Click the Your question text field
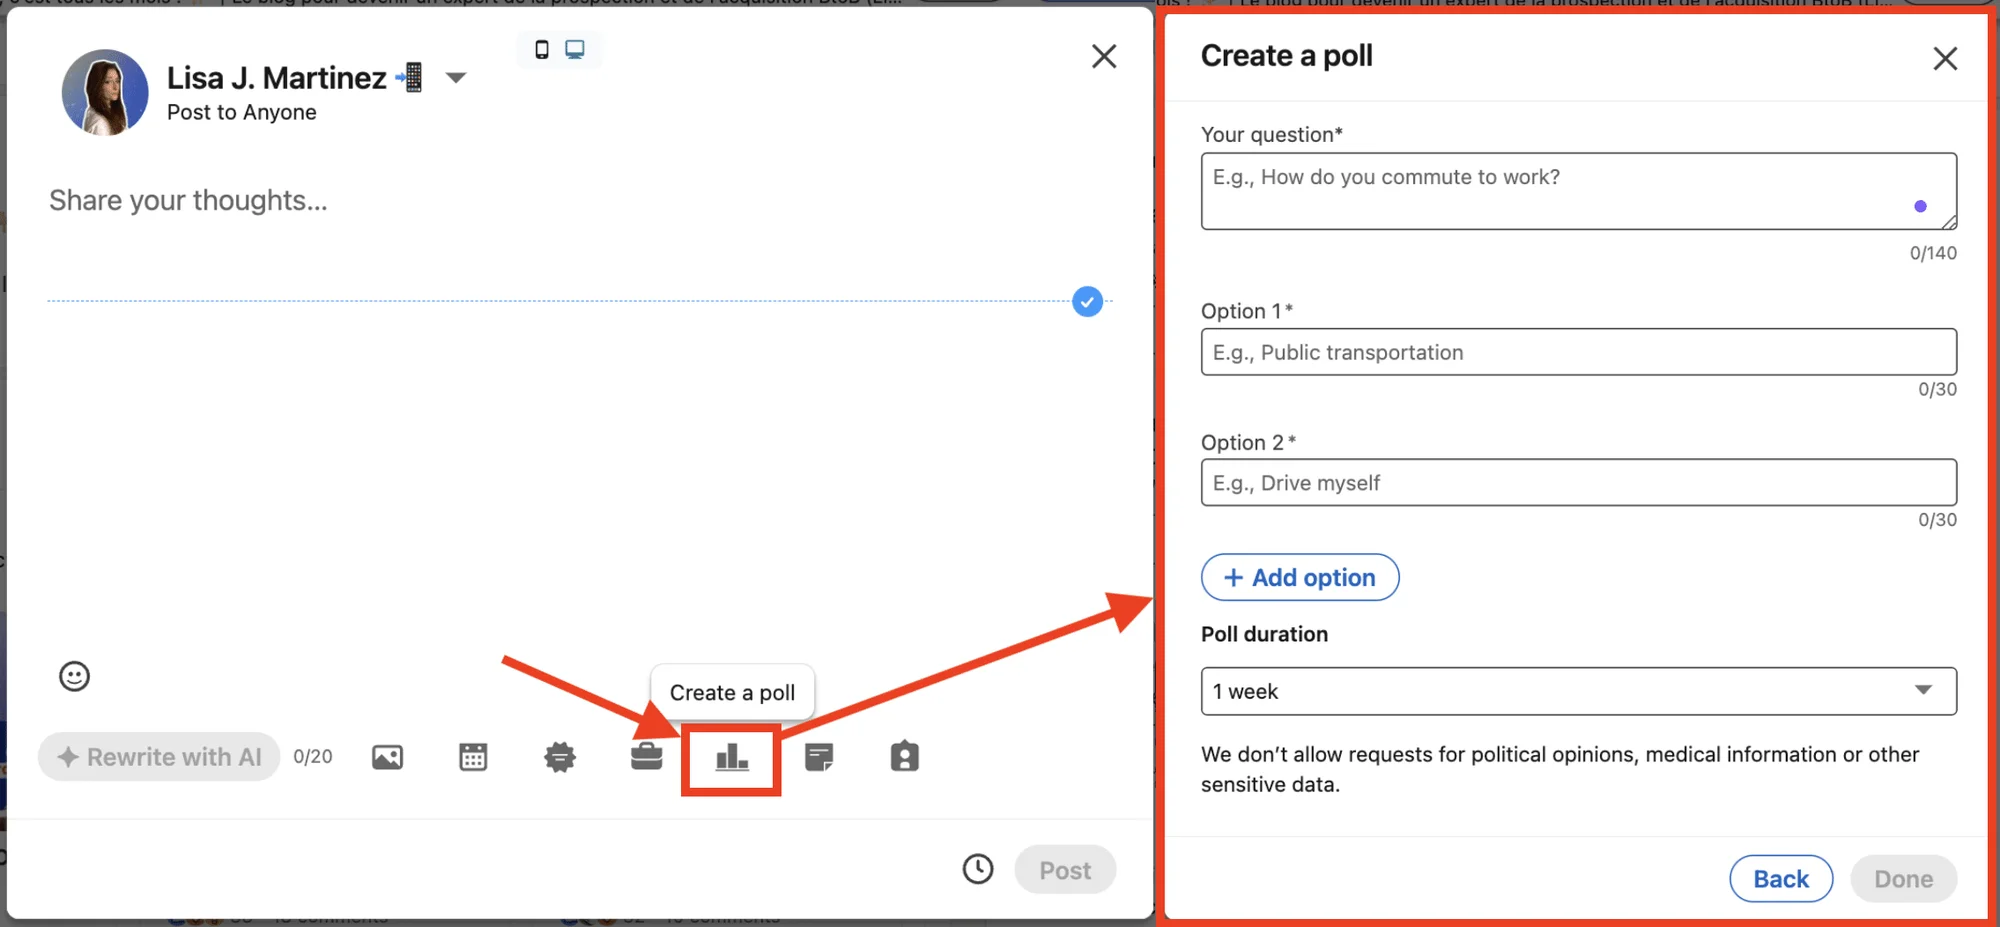This screenshot has height=927, width=2000. pos(1579,191)
